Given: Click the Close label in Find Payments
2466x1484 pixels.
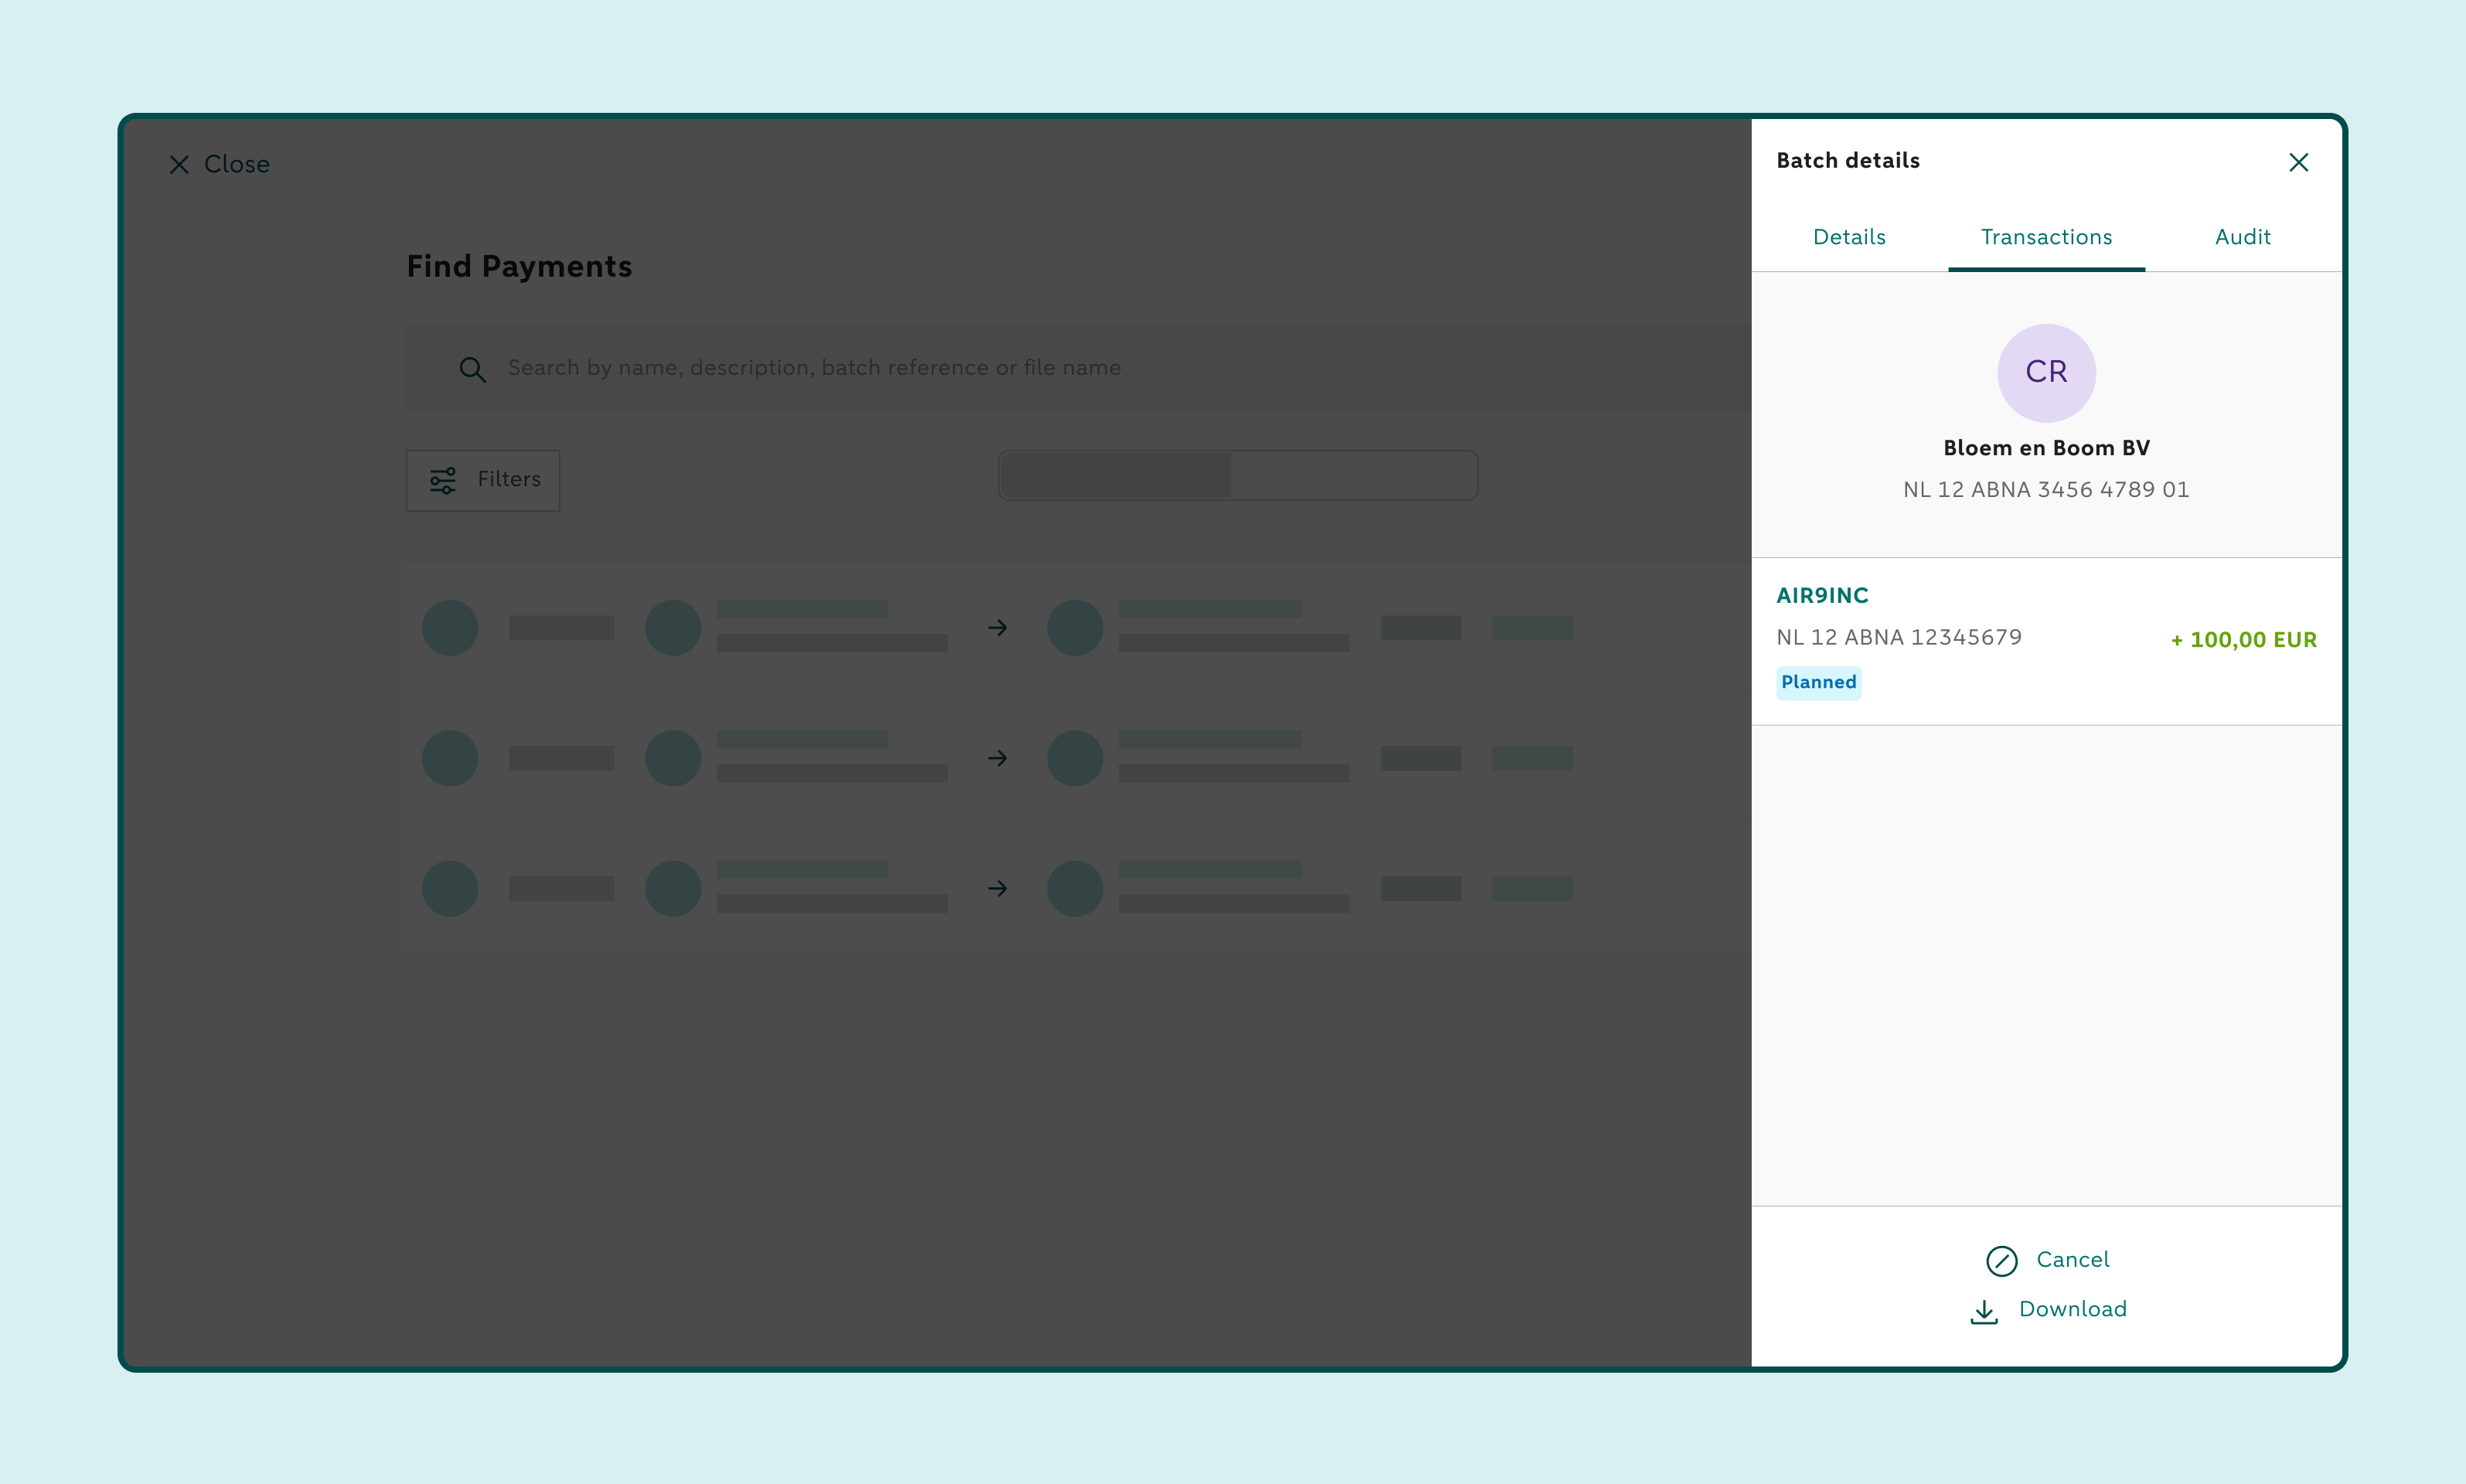Looking at the screenshot, I should coord(237,164).
